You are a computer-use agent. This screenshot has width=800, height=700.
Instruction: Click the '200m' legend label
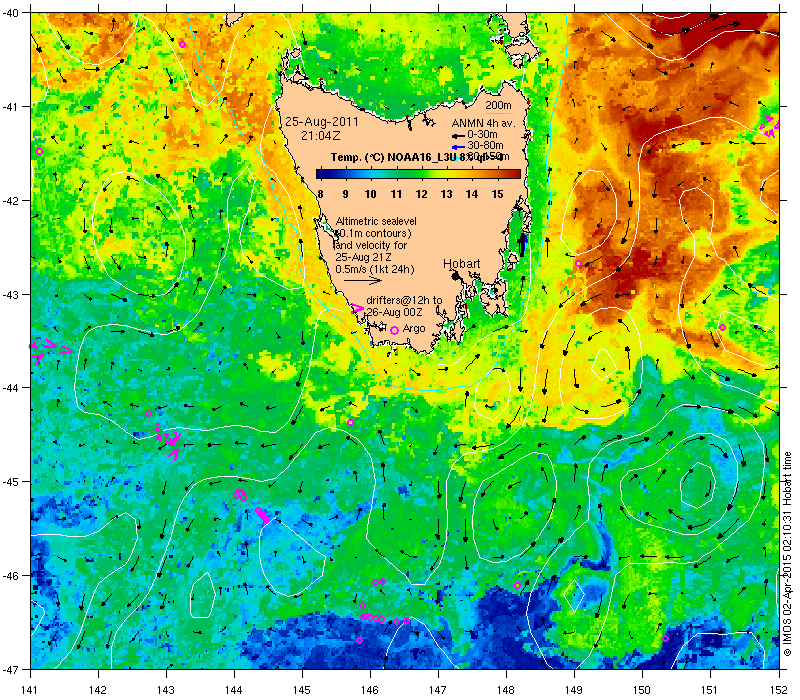498,106
